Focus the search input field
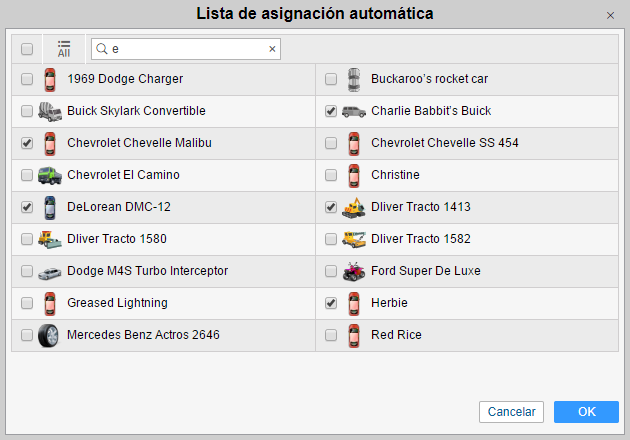Image resolution: width=630 pixels, height=440 pixels. click(x=185, y=49)
